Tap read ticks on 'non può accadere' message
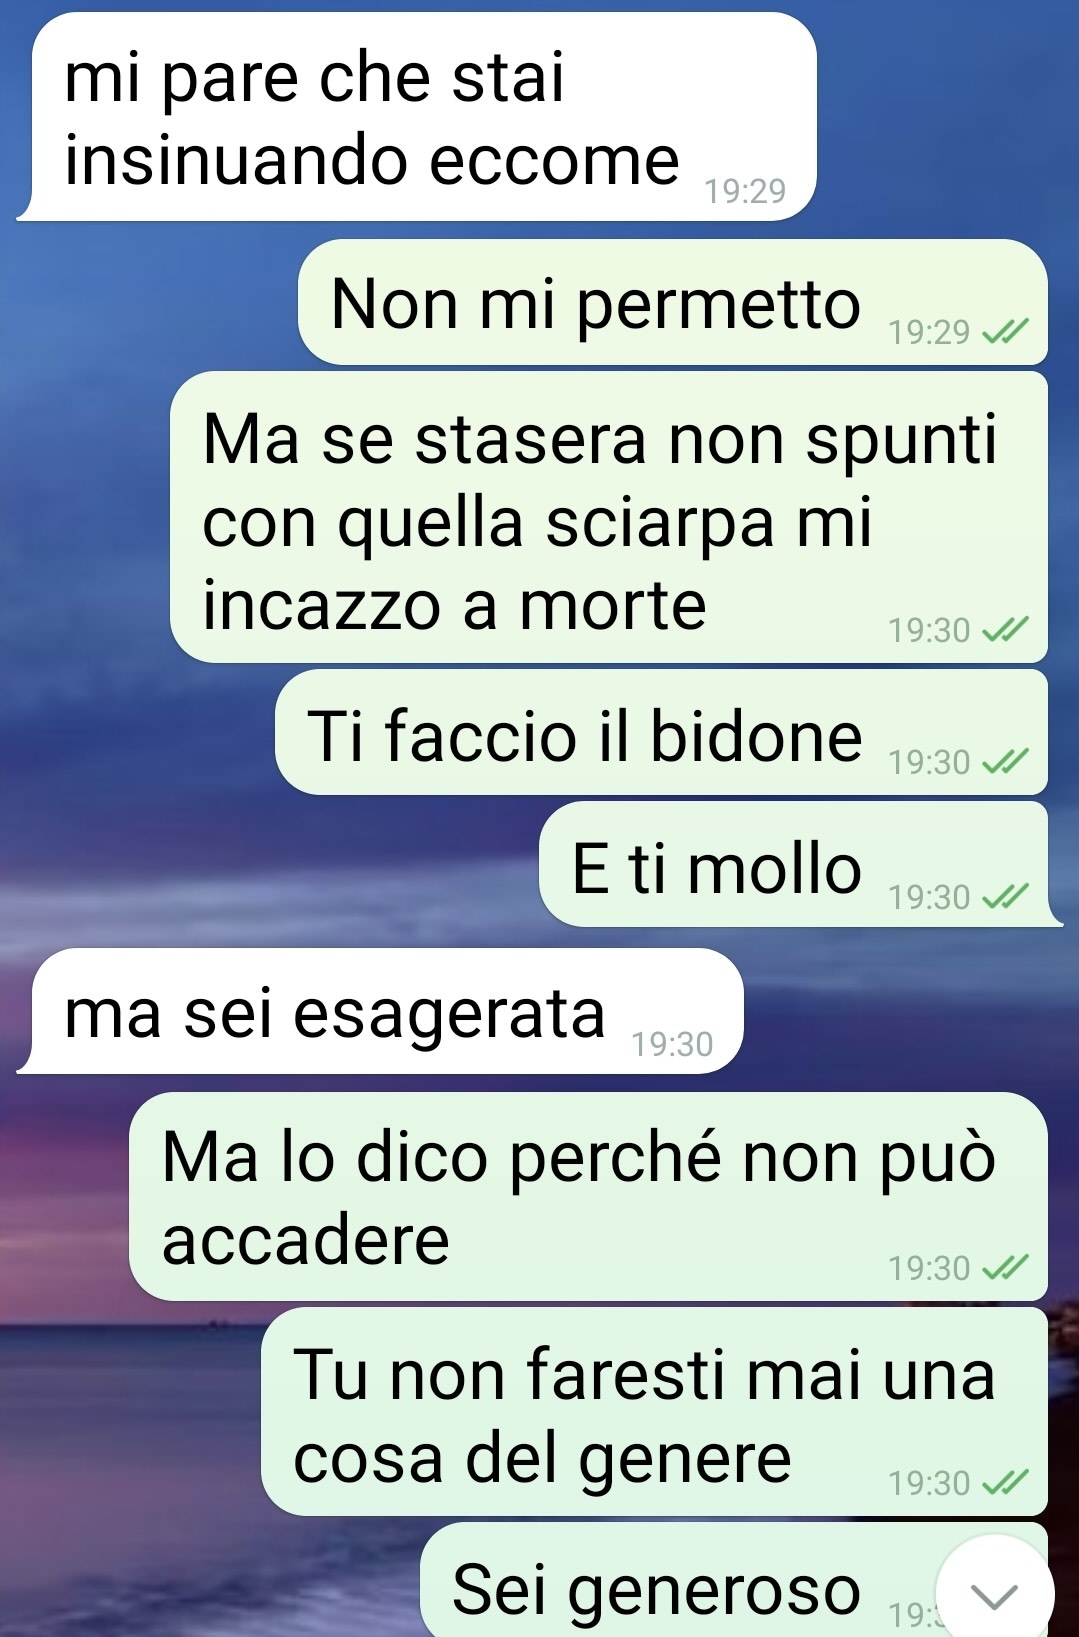 1005,1268
